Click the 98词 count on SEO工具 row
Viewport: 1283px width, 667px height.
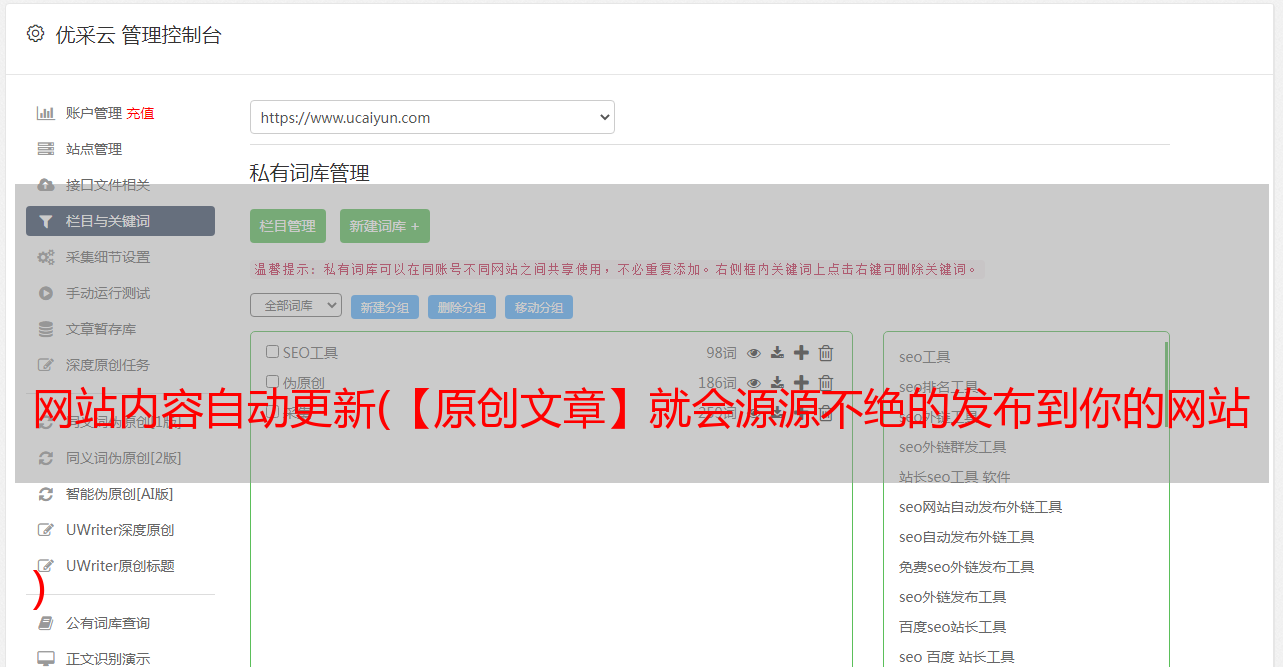[x=721, y=353]
